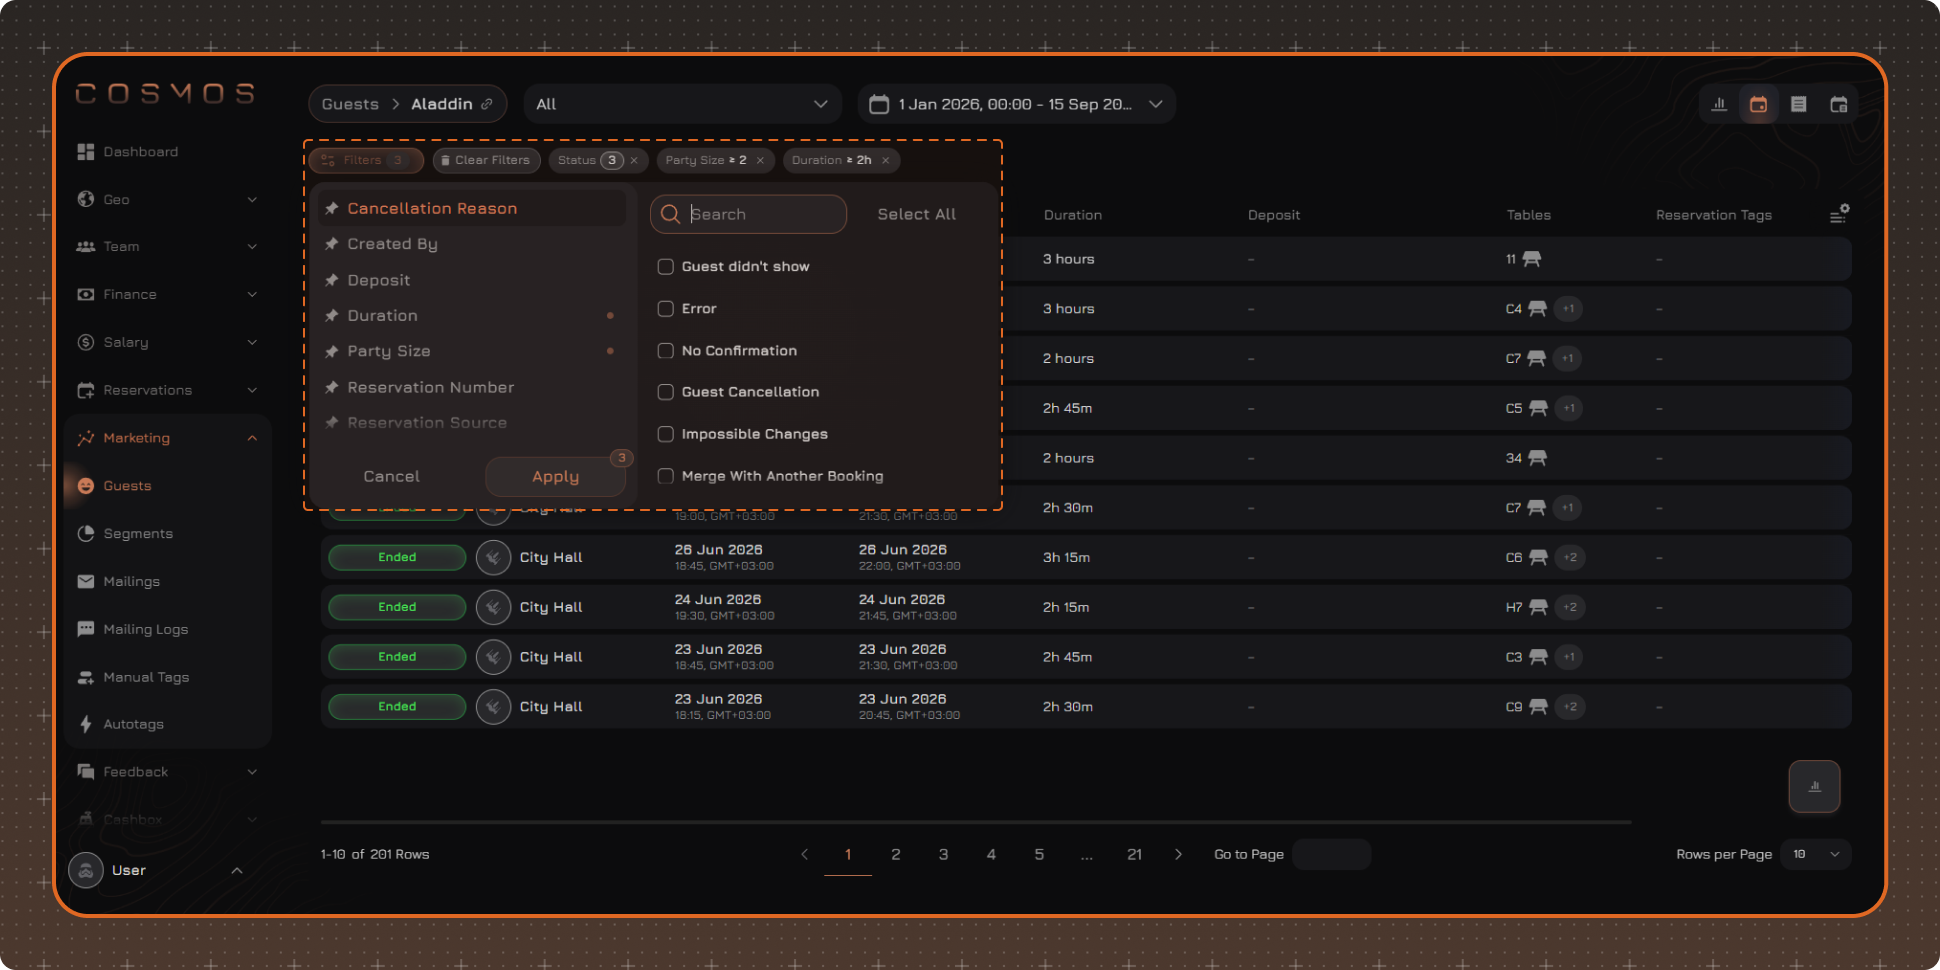Screen dimensions: 1940x970
Task: Remove the Party Size filter chip
Action: (760, 160)
